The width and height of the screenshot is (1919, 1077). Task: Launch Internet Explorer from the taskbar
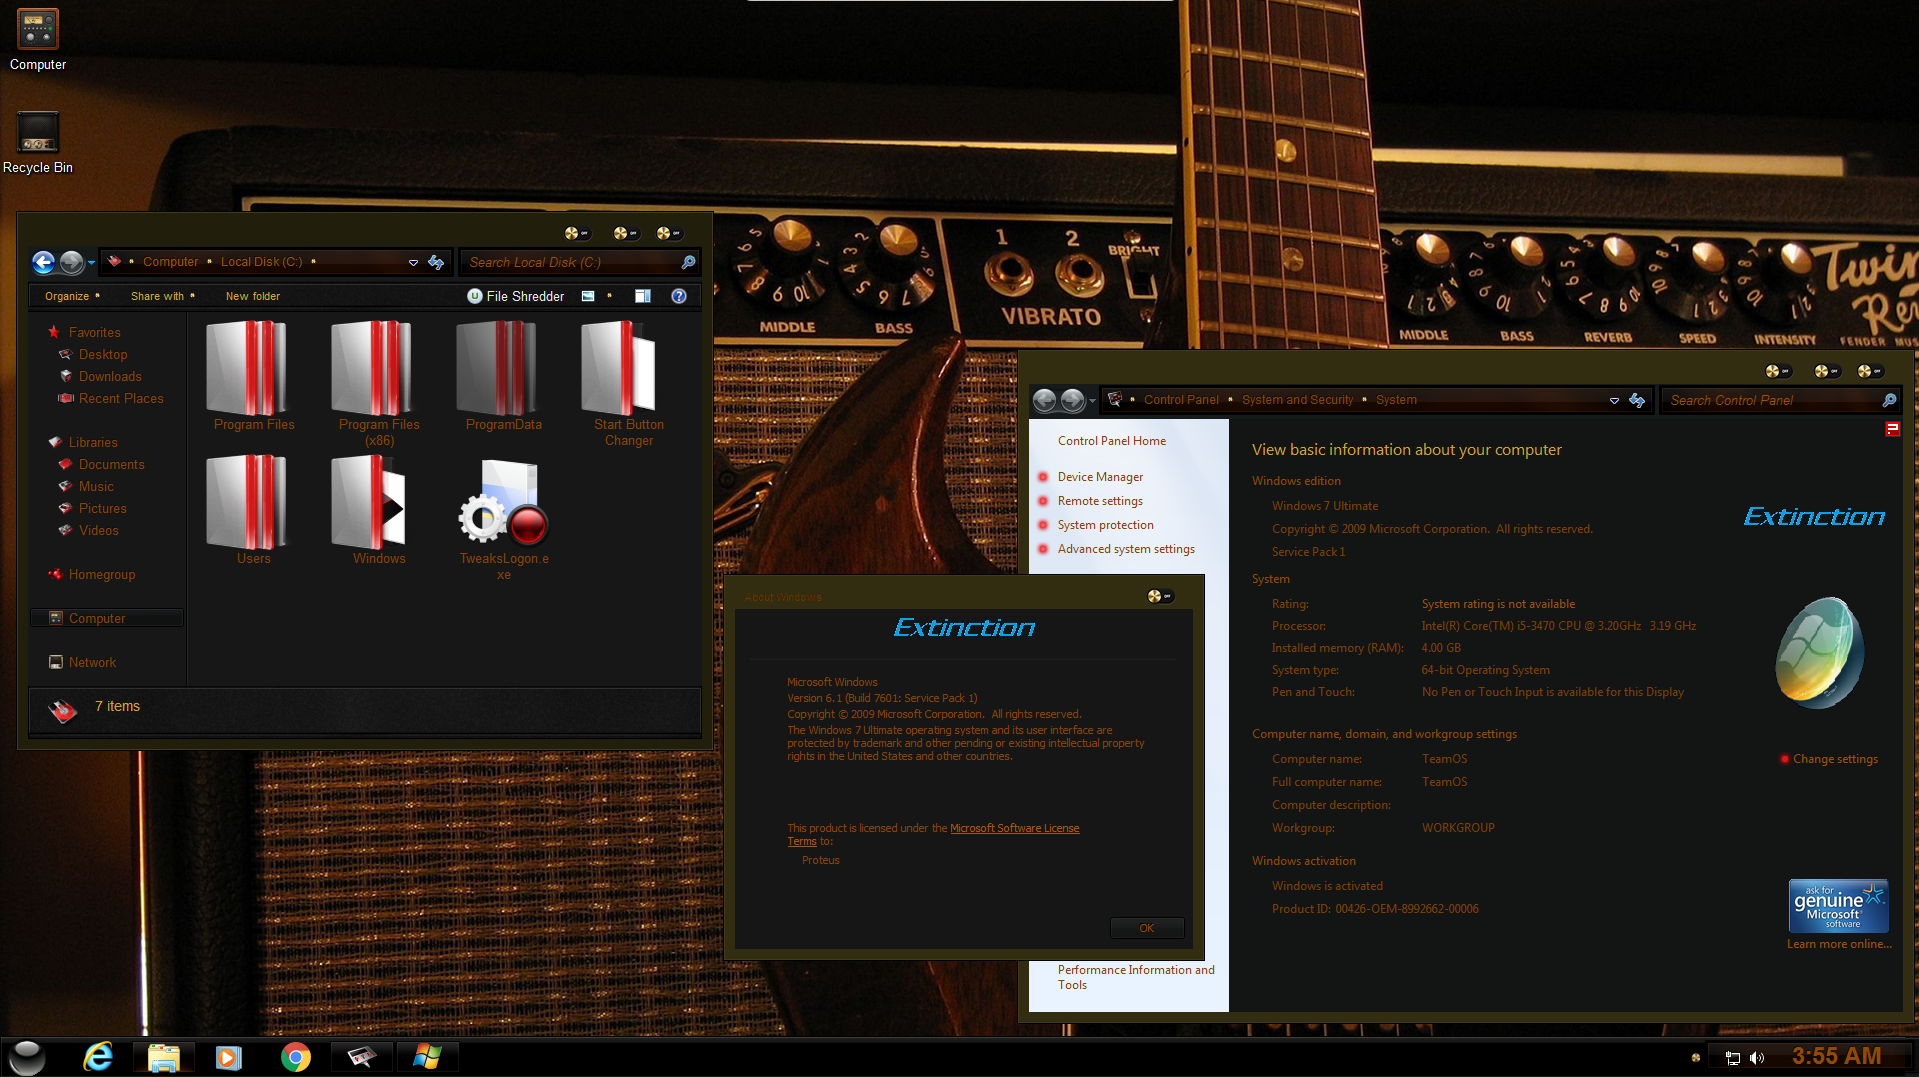pos(98,1057)
